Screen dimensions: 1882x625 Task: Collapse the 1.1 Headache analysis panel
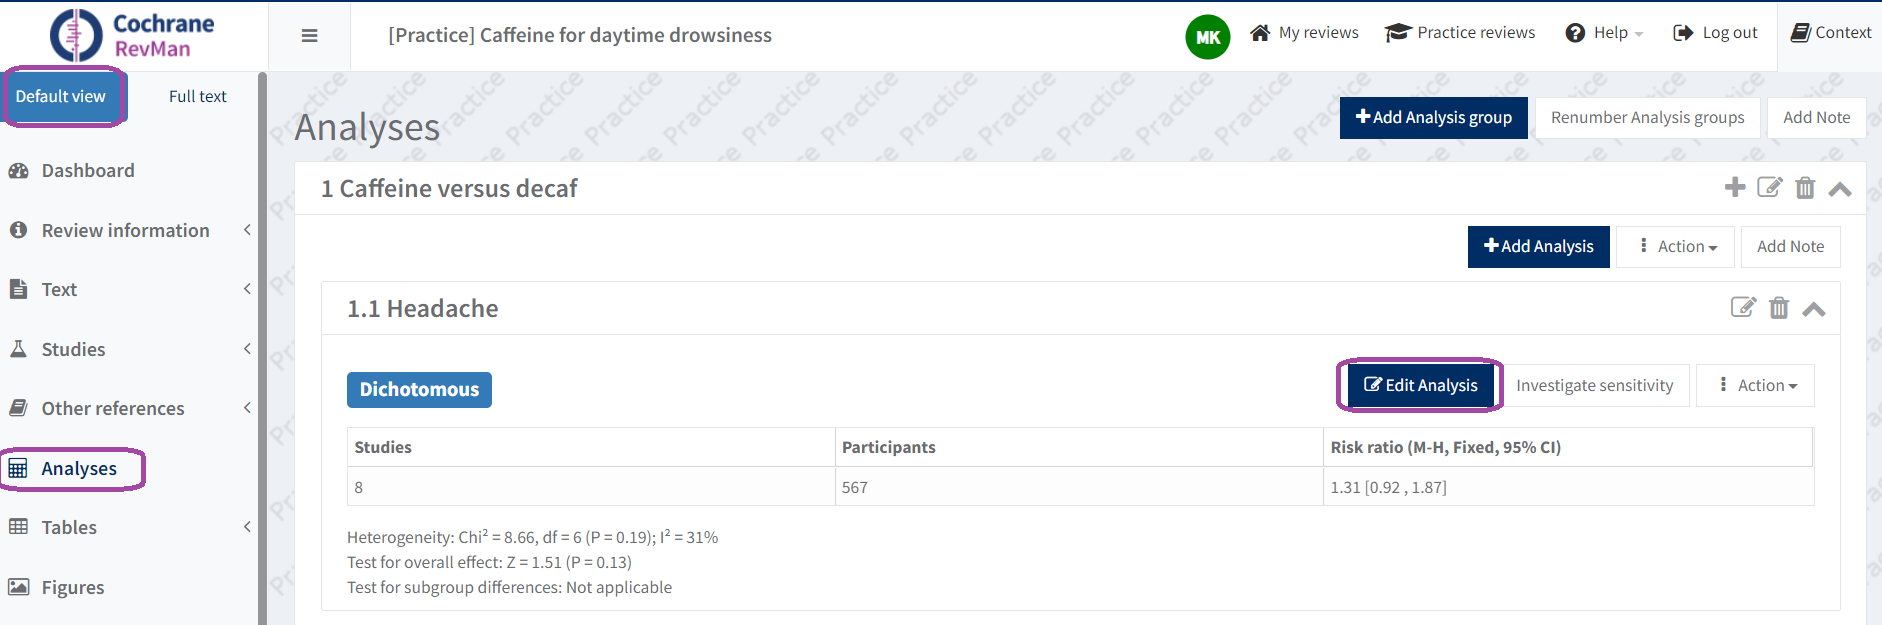[x=1814, y=309]
